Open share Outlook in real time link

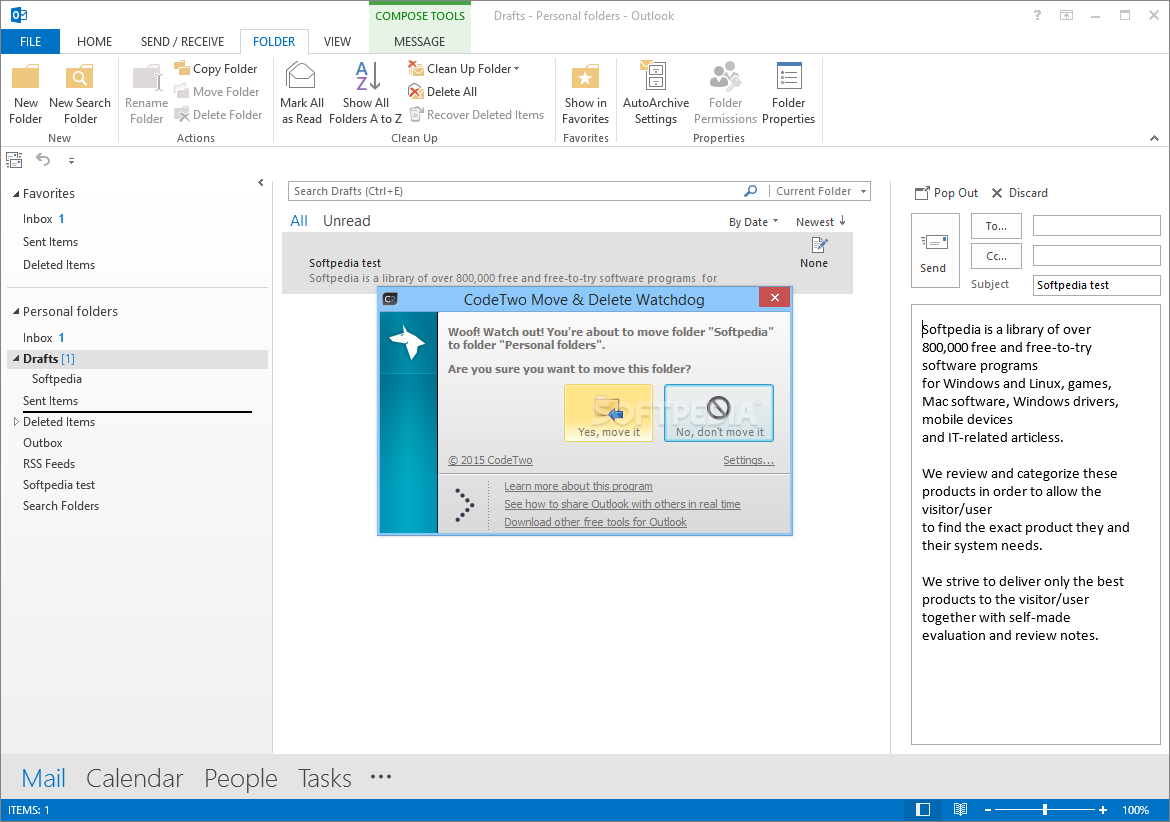(622, 504)
